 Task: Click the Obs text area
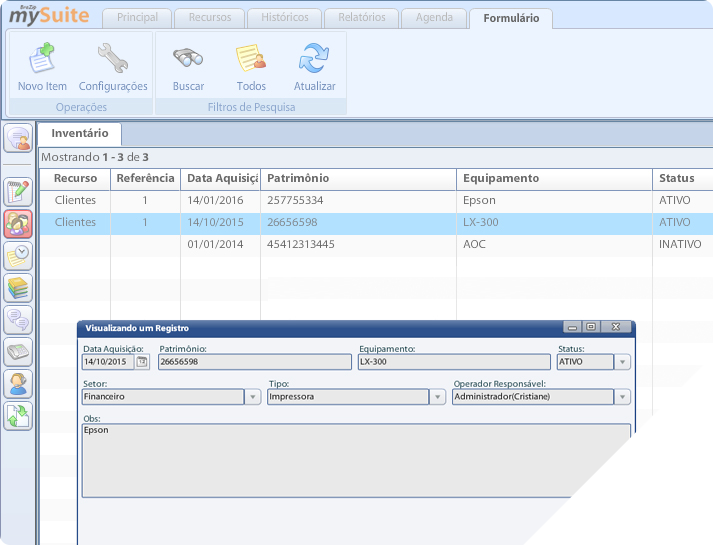356,460
